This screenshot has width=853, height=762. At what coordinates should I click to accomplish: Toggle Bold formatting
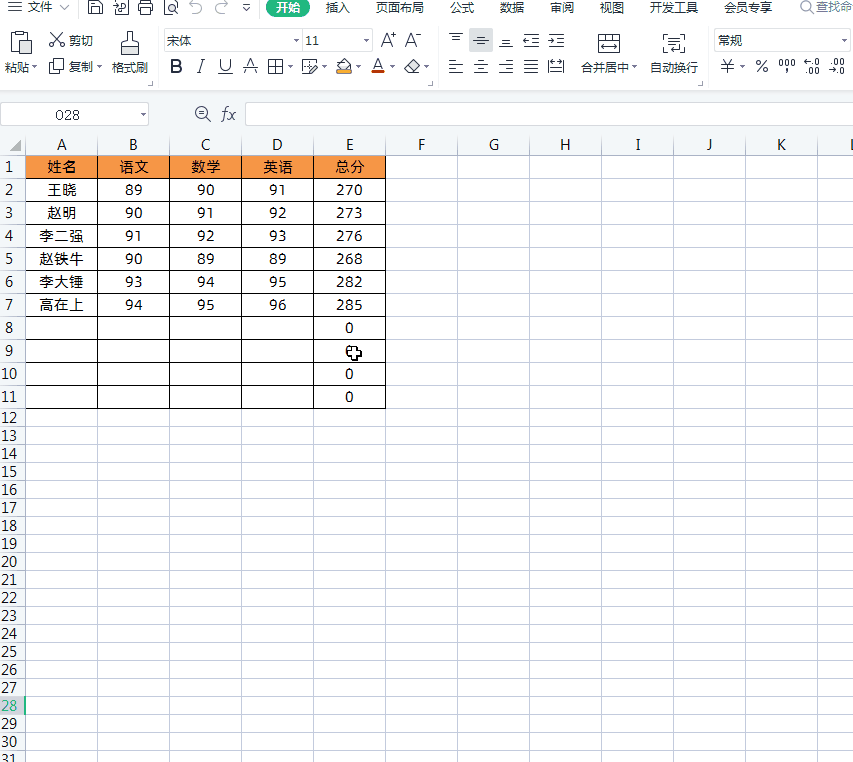click(176, 66)
